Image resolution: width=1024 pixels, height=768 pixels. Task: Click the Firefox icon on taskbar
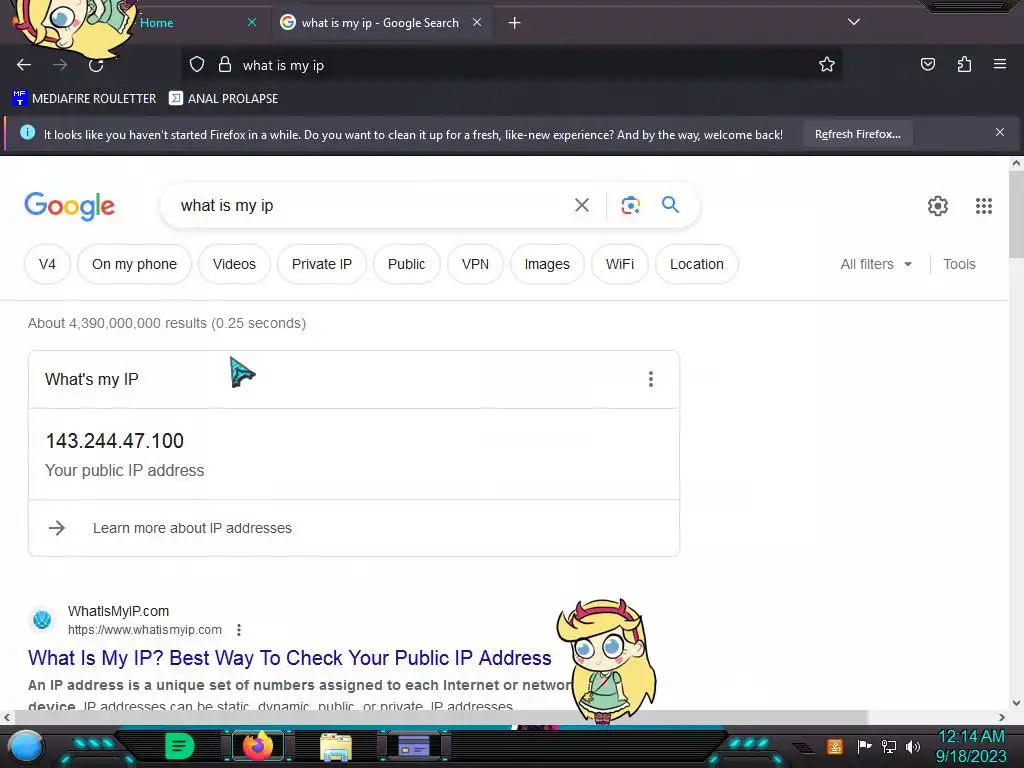pyautogui.click(x=258, y=746)
